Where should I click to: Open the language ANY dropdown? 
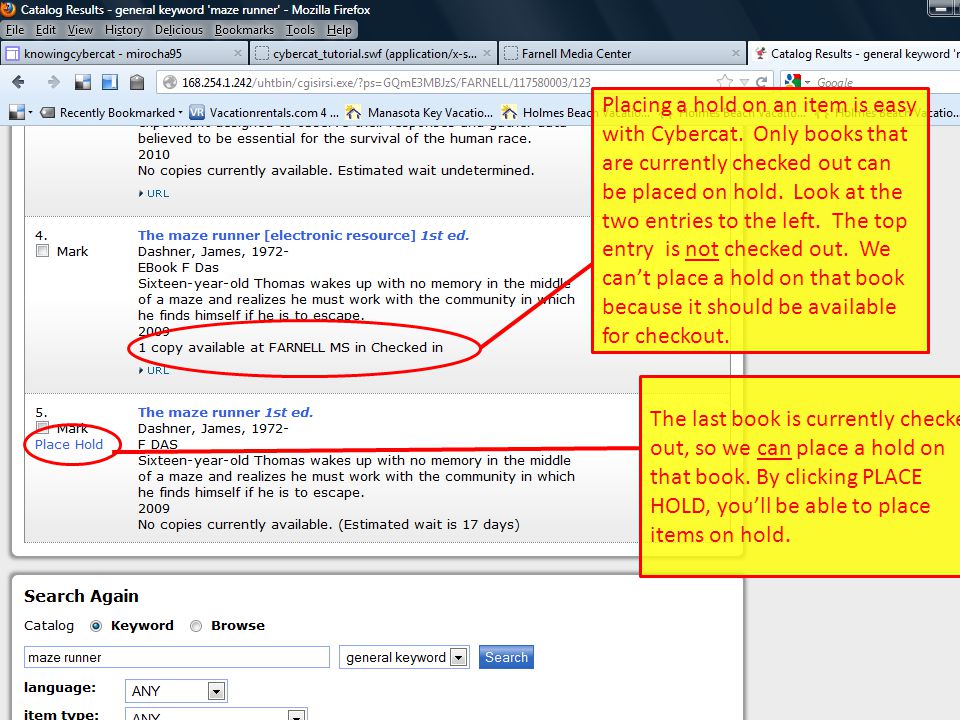(x=176, y=691)
